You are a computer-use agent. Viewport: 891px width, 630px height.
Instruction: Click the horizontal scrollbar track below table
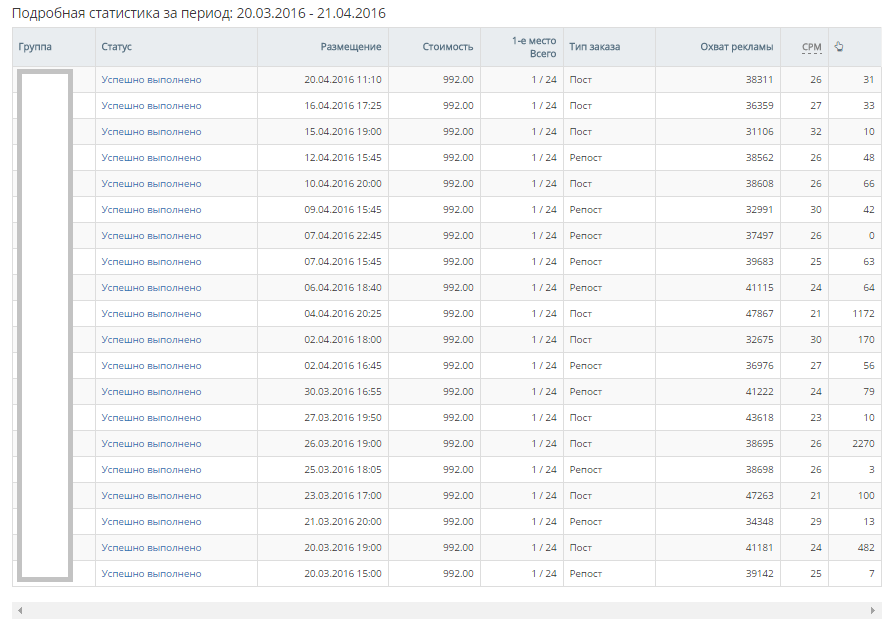[446, 610]
